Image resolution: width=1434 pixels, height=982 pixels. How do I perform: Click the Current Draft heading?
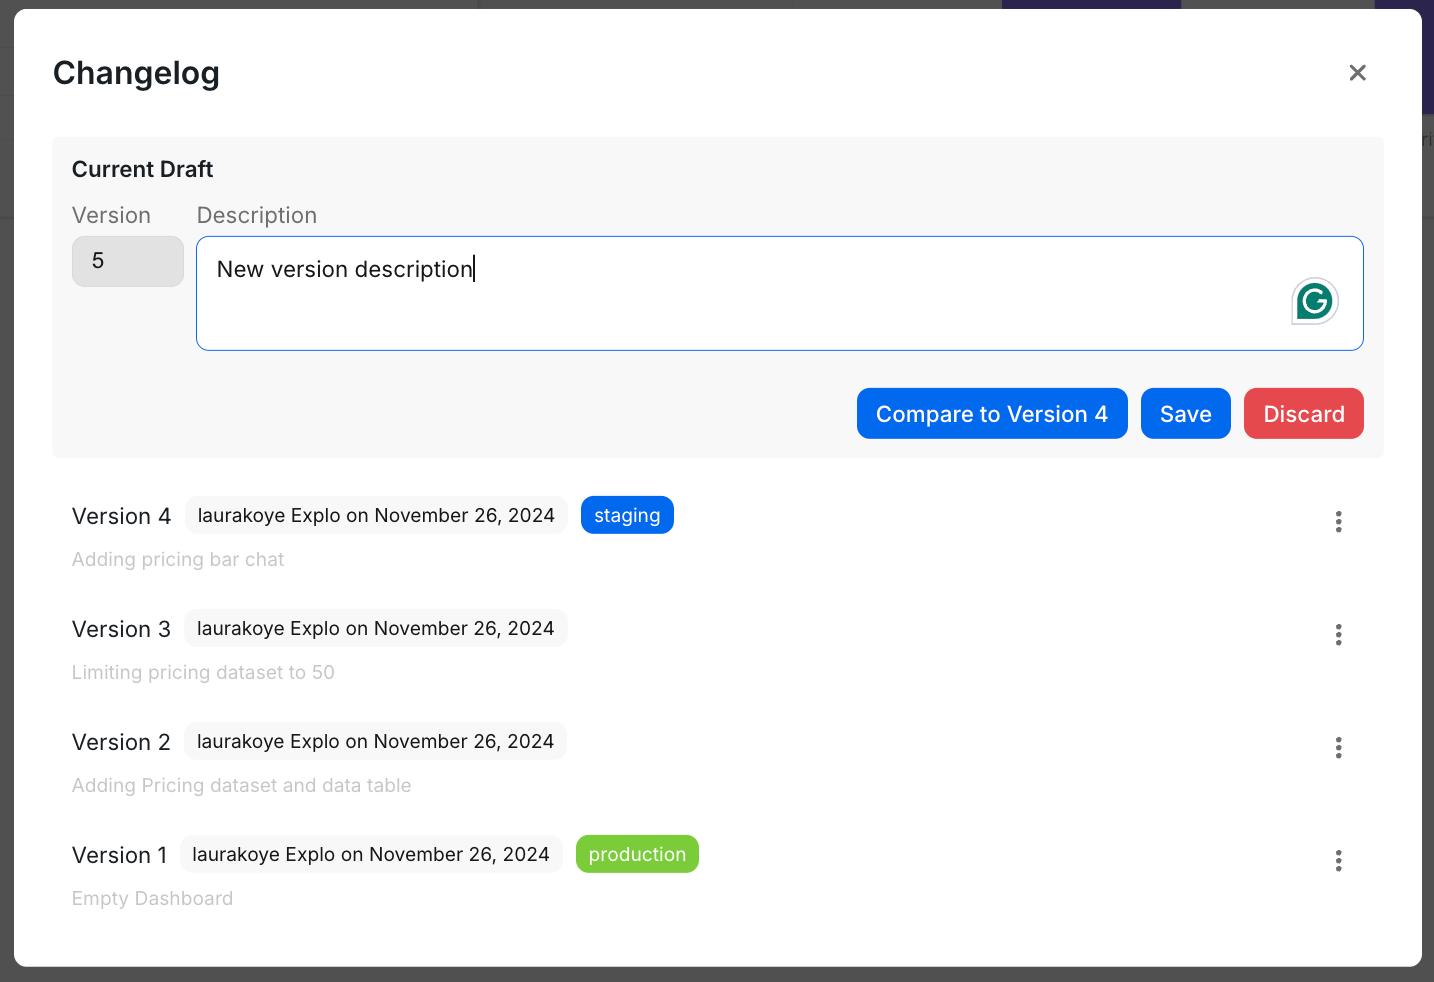143,170
